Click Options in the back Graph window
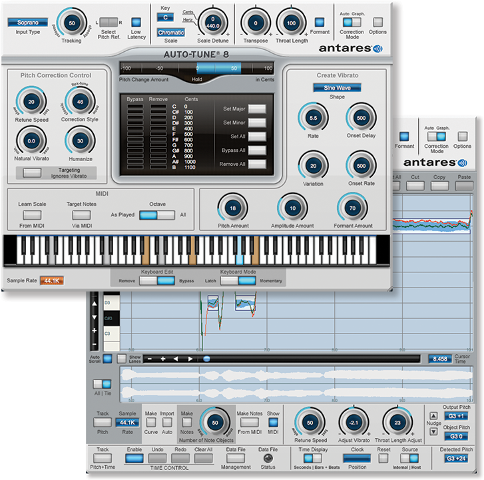This screenshot has width=484, height=480. (462, 136)
